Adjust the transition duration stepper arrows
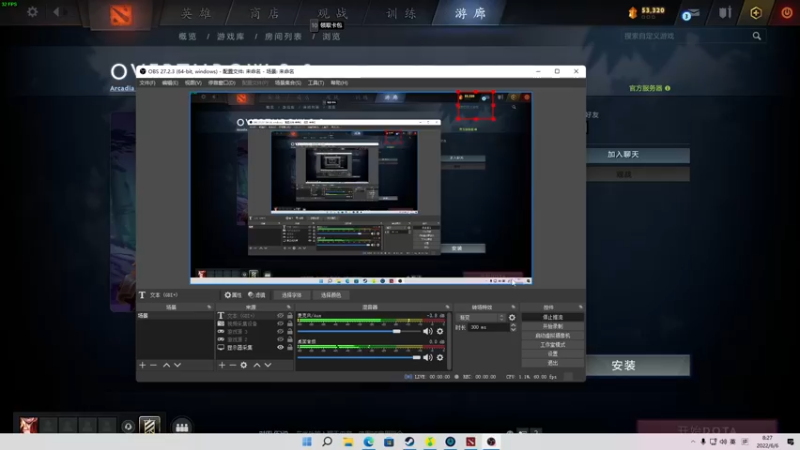Viewport: 800px width, 450px height. point(513,327)
